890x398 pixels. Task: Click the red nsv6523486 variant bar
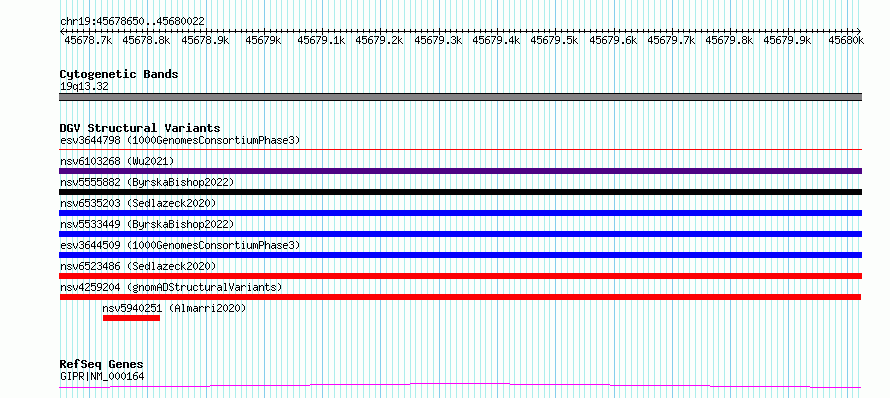tap(460, 276)
